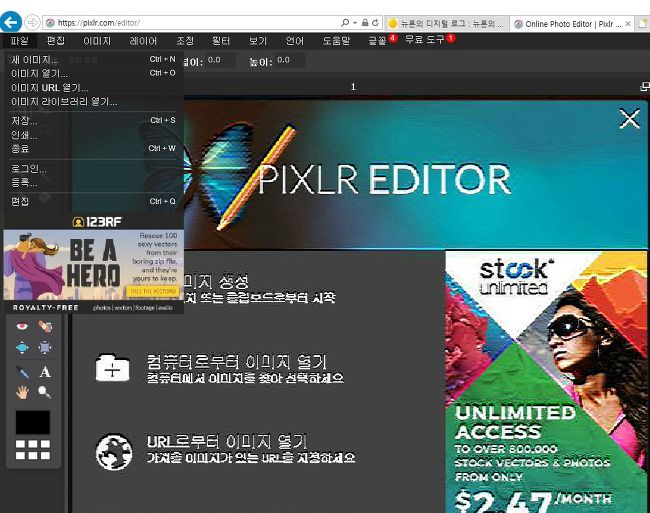Open the 파일 menu
650x513 pixels.
tap(19, 41)
